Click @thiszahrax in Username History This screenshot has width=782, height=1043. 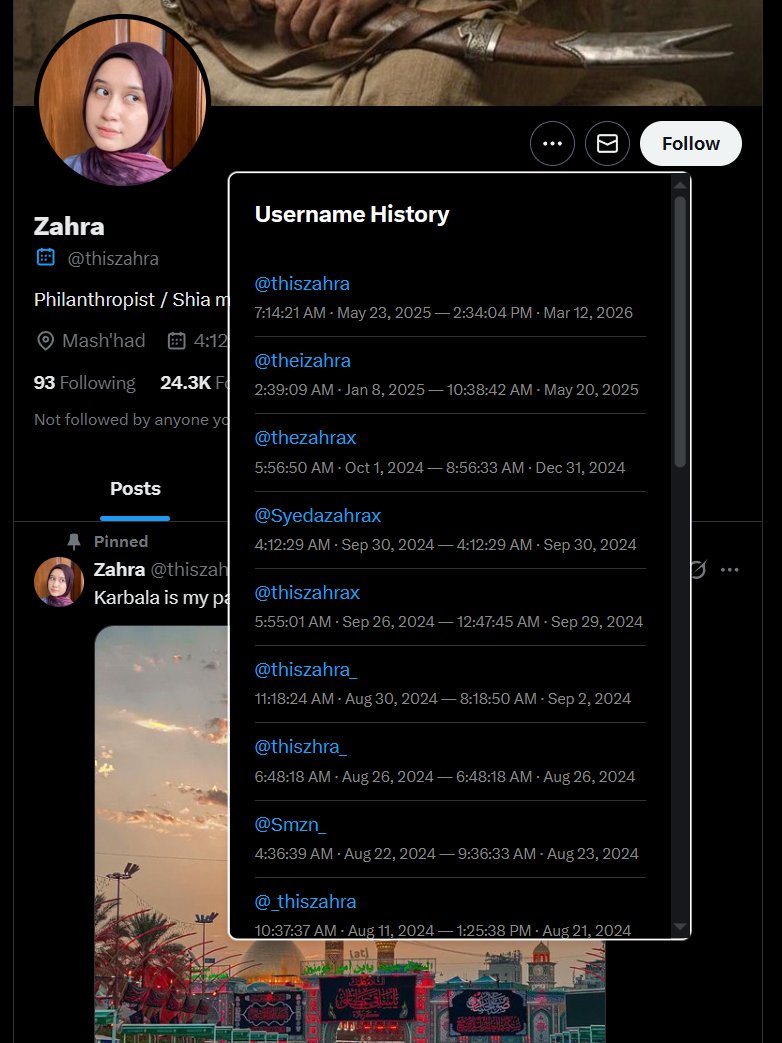tap(307, 593)
